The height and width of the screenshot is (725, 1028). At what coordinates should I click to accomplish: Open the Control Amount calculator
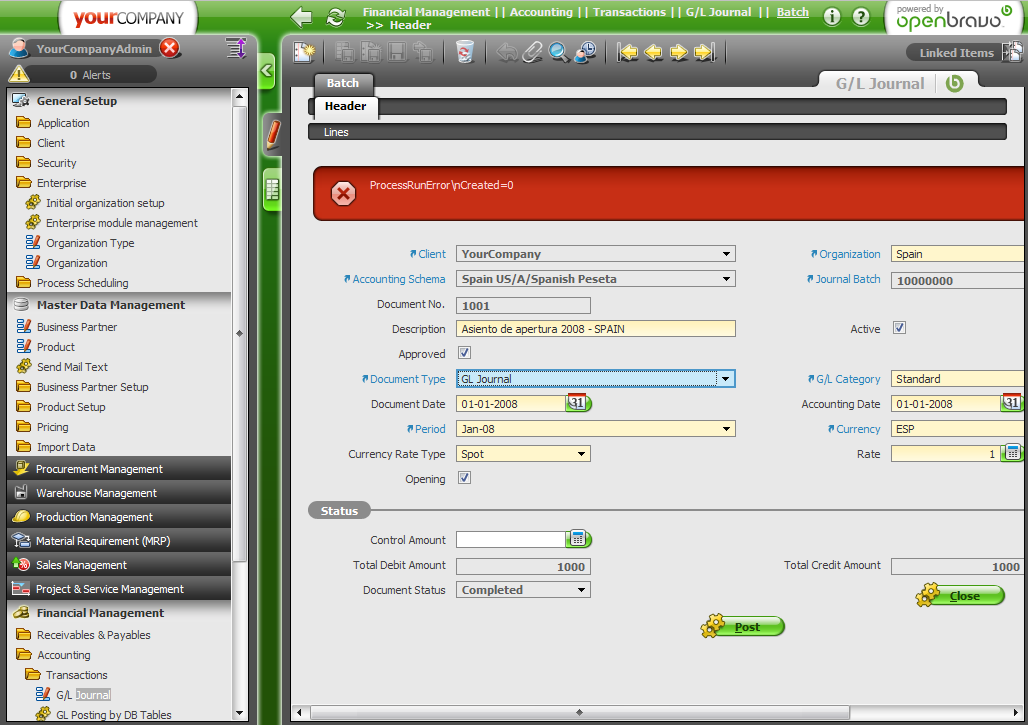click(578, 540)
